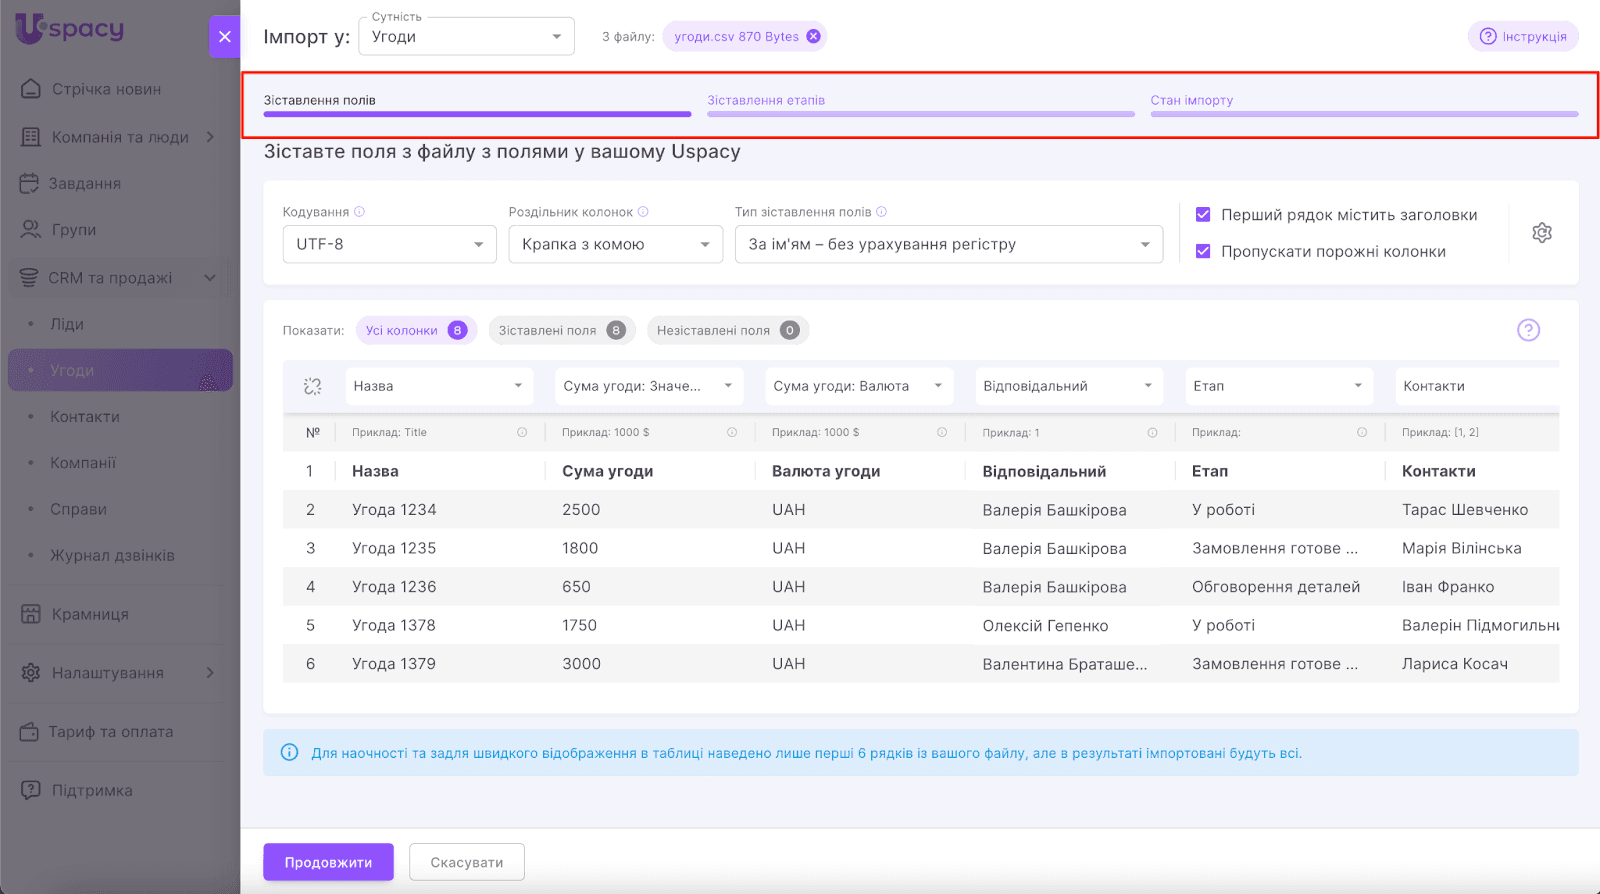Click the field matching type info icon
Image resolution: width=1600 pixels, height=894 pixels.
(x=882, y=212)
